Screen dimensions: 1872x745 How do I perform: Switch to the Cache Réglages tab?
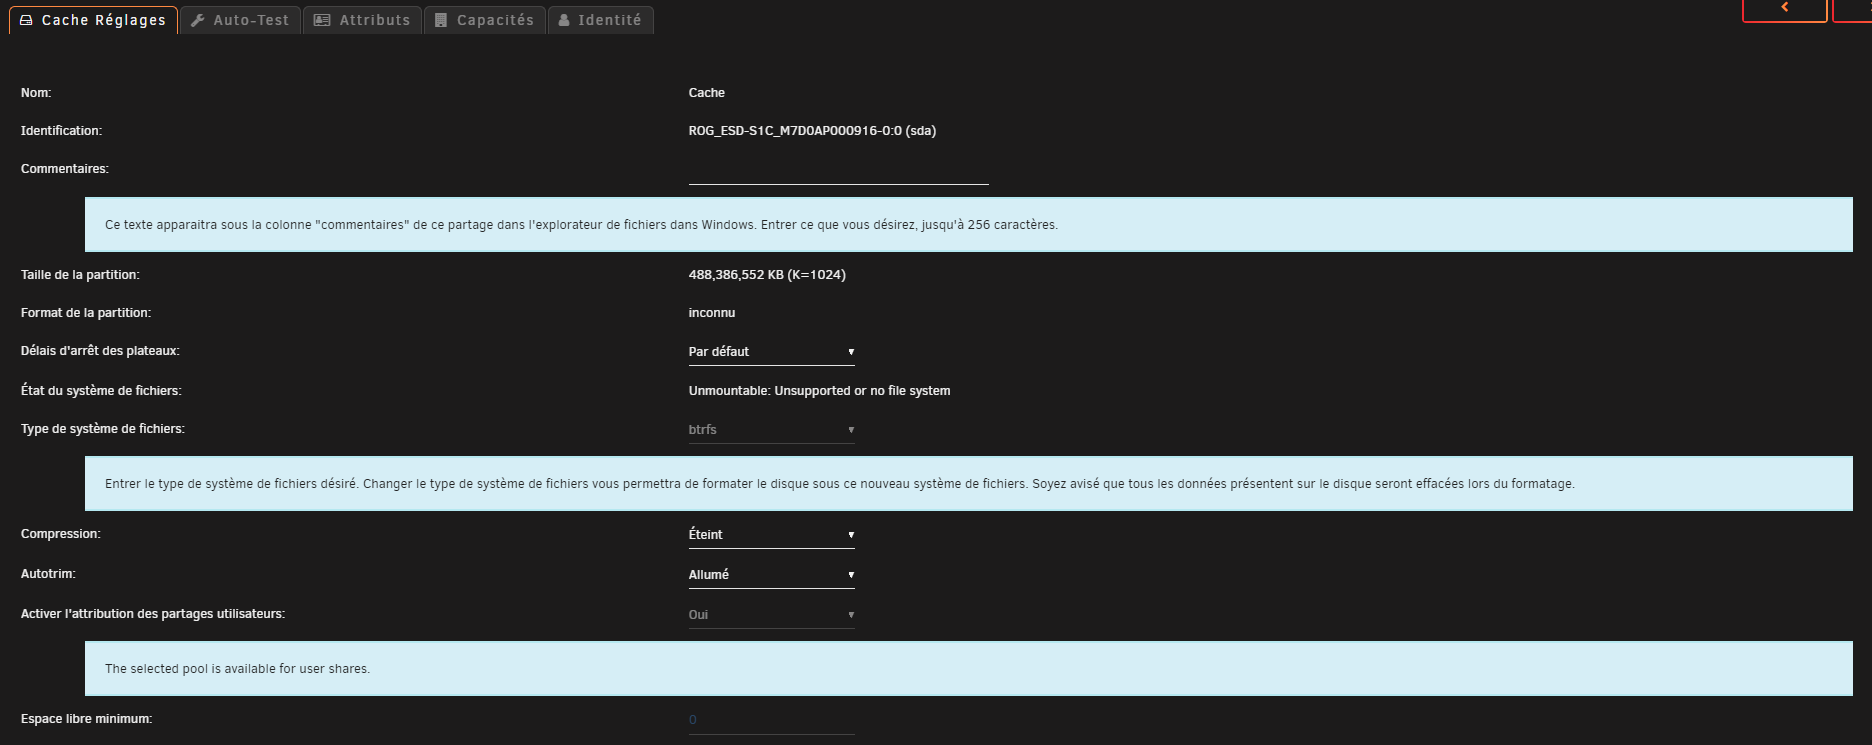(x=94, y=20)
